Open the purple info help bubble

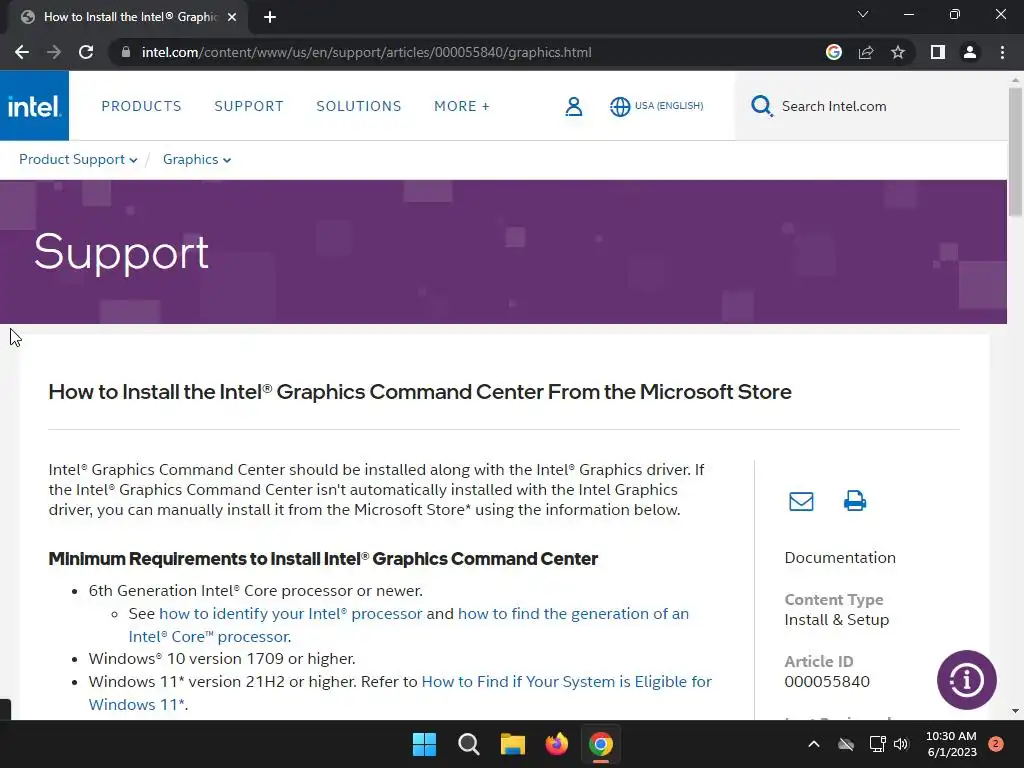point(967,680)
